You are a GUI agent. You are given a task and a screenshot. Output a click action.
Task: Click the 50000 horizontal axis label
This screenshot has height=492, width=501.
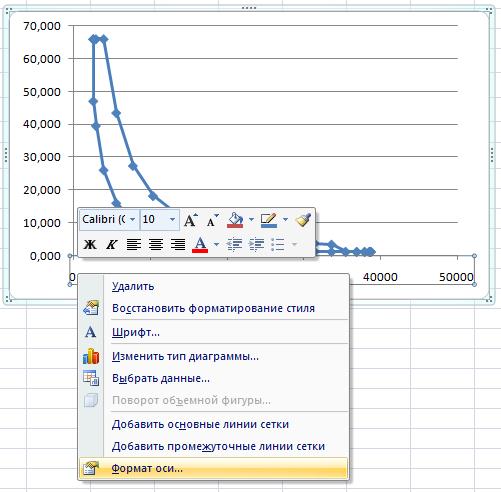pos(456,277)
